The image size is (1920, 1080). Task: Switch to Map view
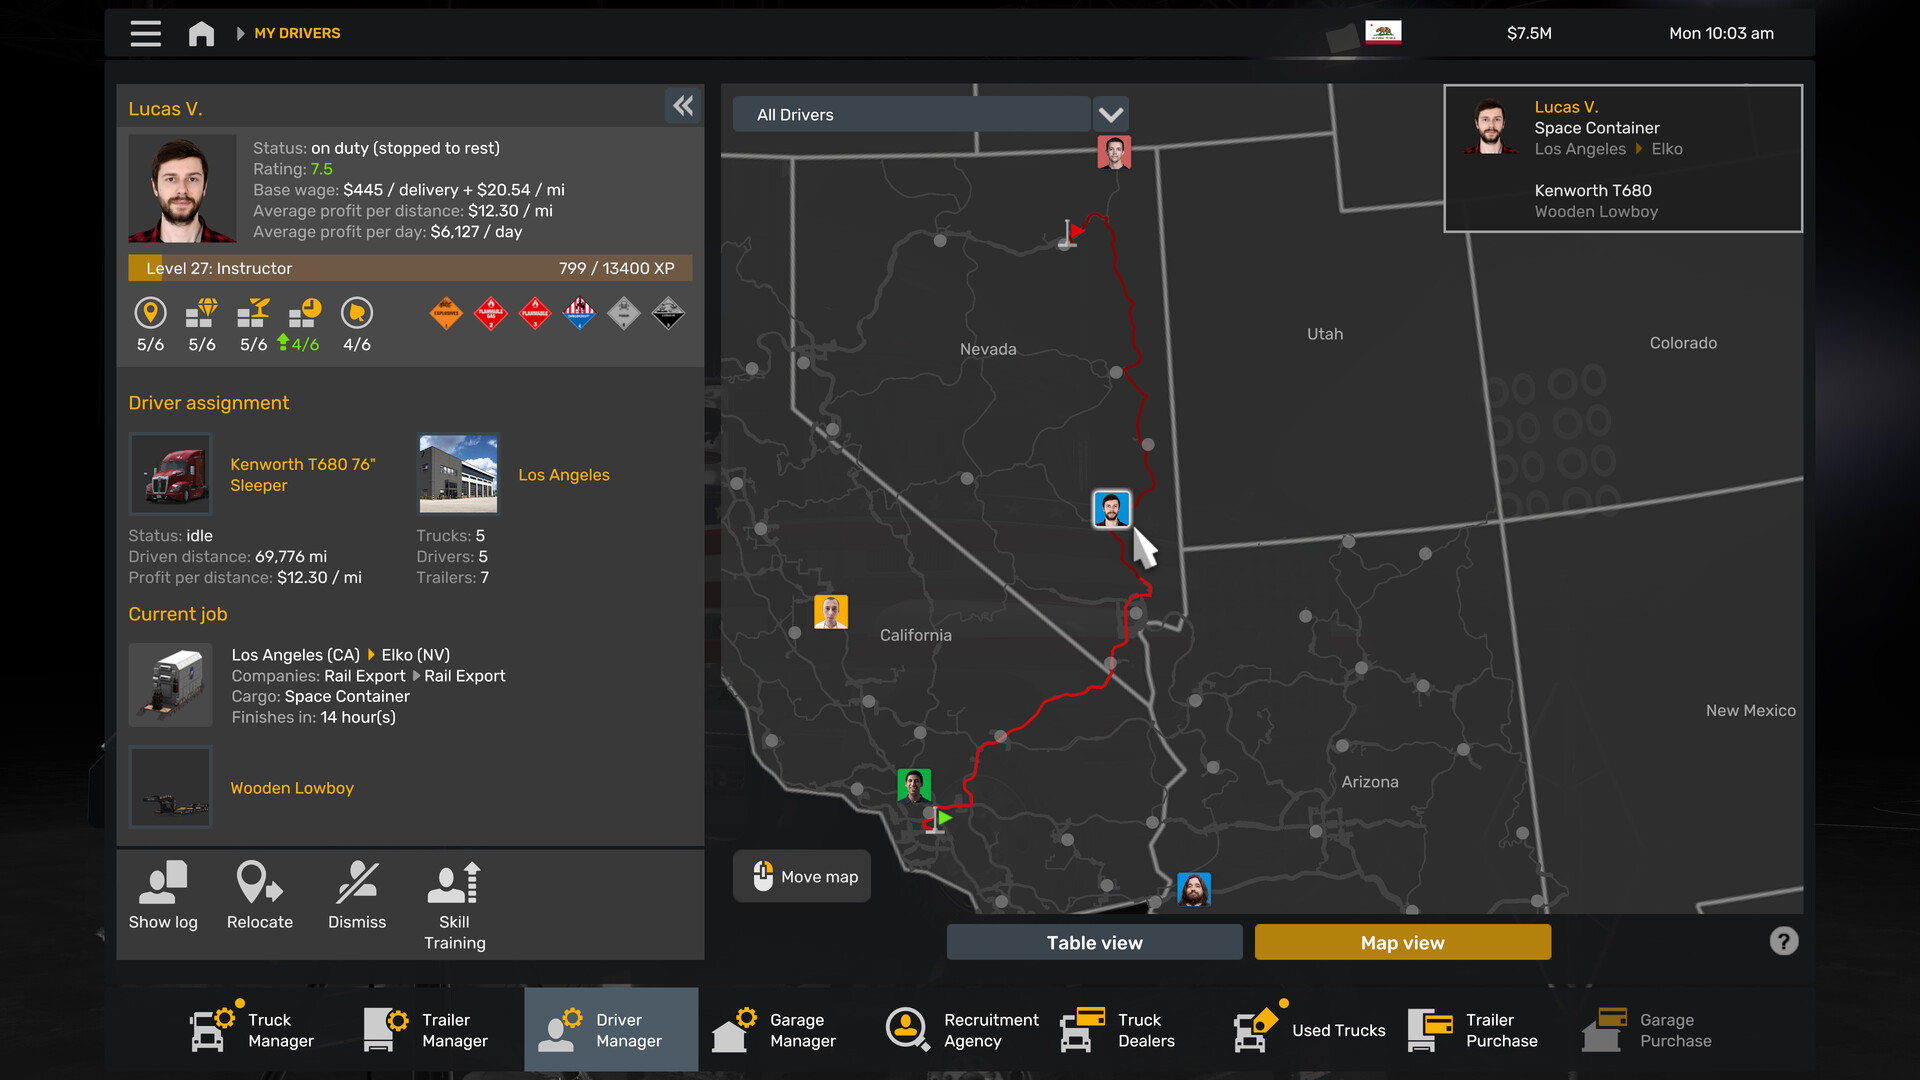1402,942
